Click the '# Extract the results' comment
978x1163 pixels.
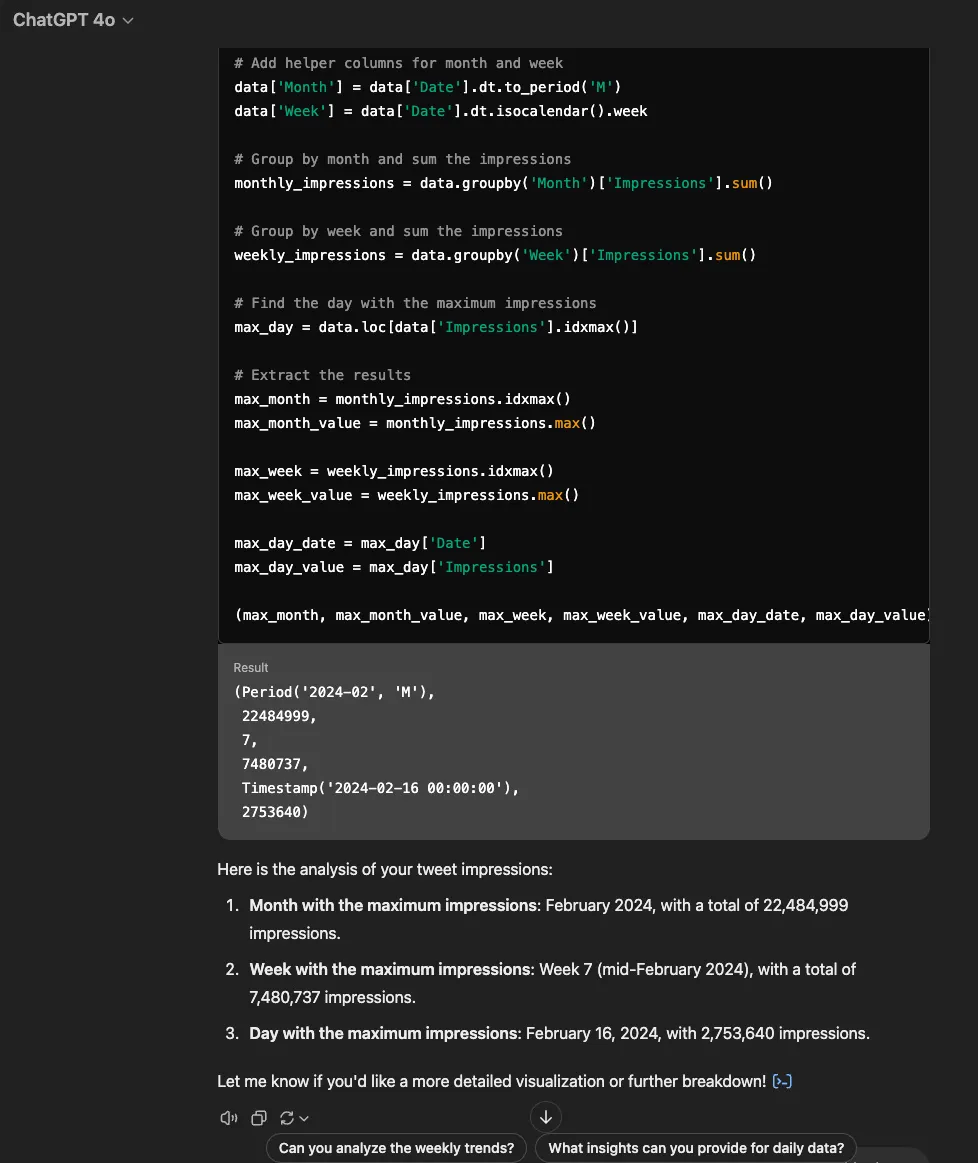(x=323, y=375)
